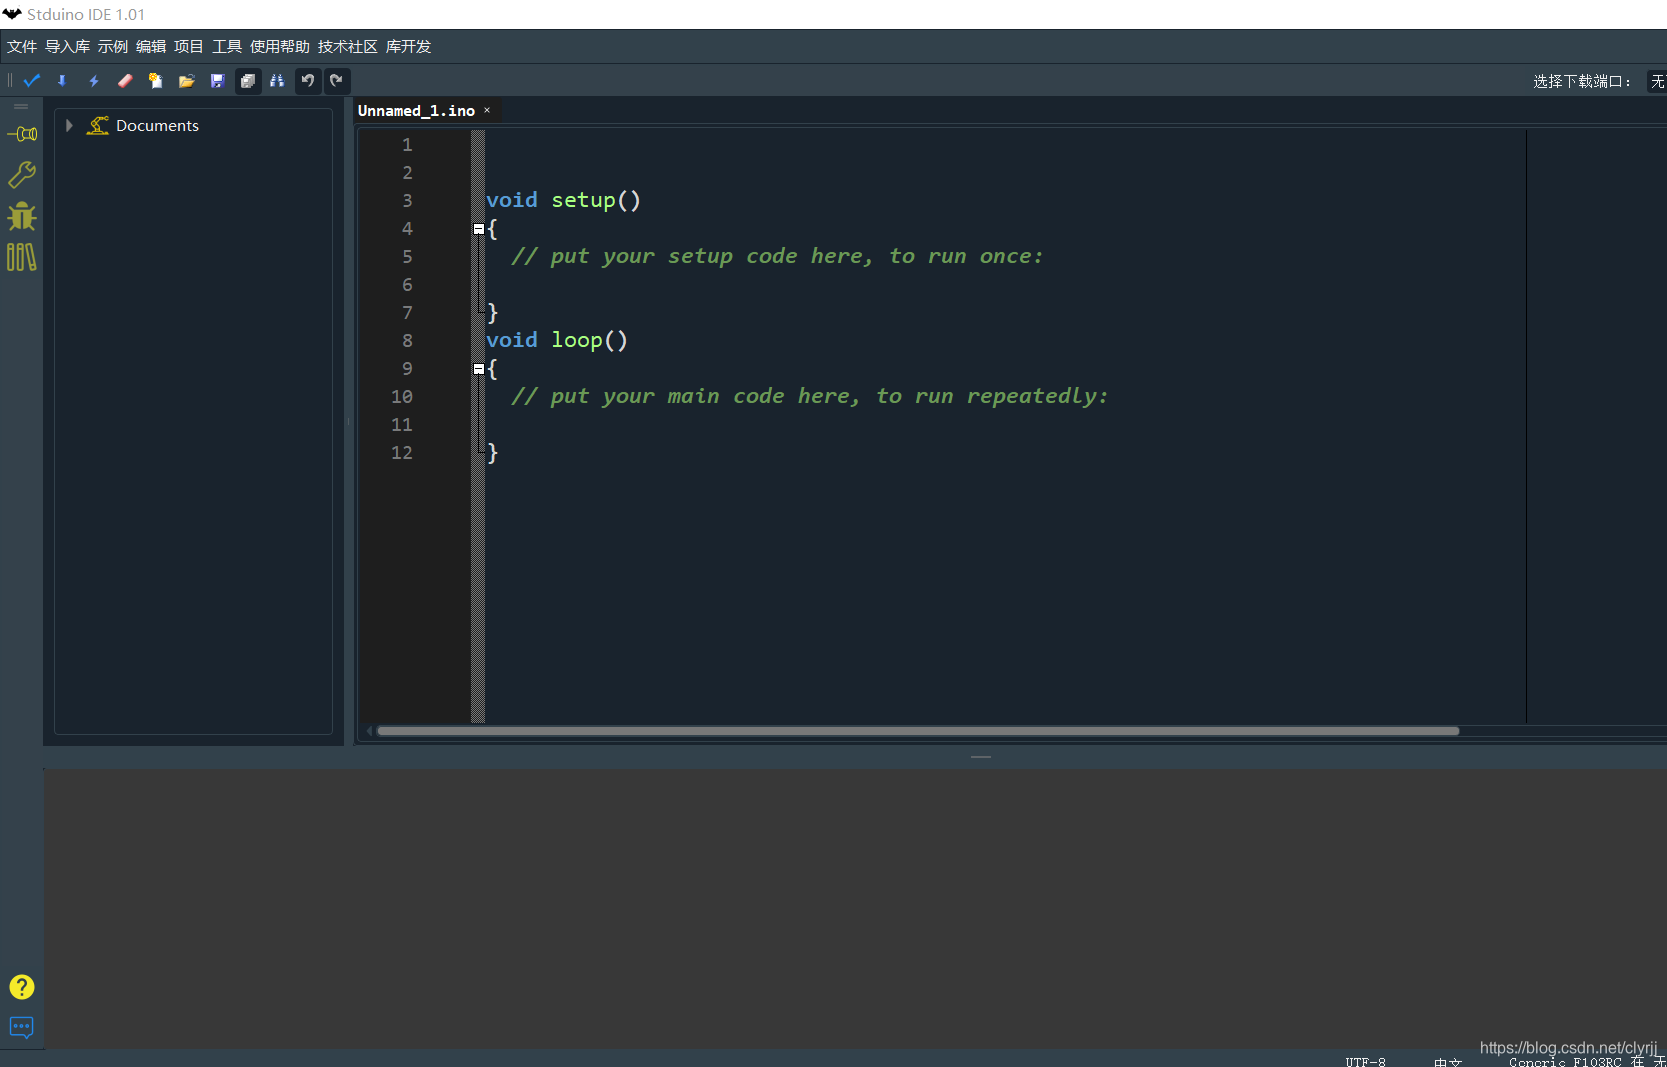Click line number 1 in gutter
The width and height of the screenshot is (1667, 1067).
(x=407, y=145)
